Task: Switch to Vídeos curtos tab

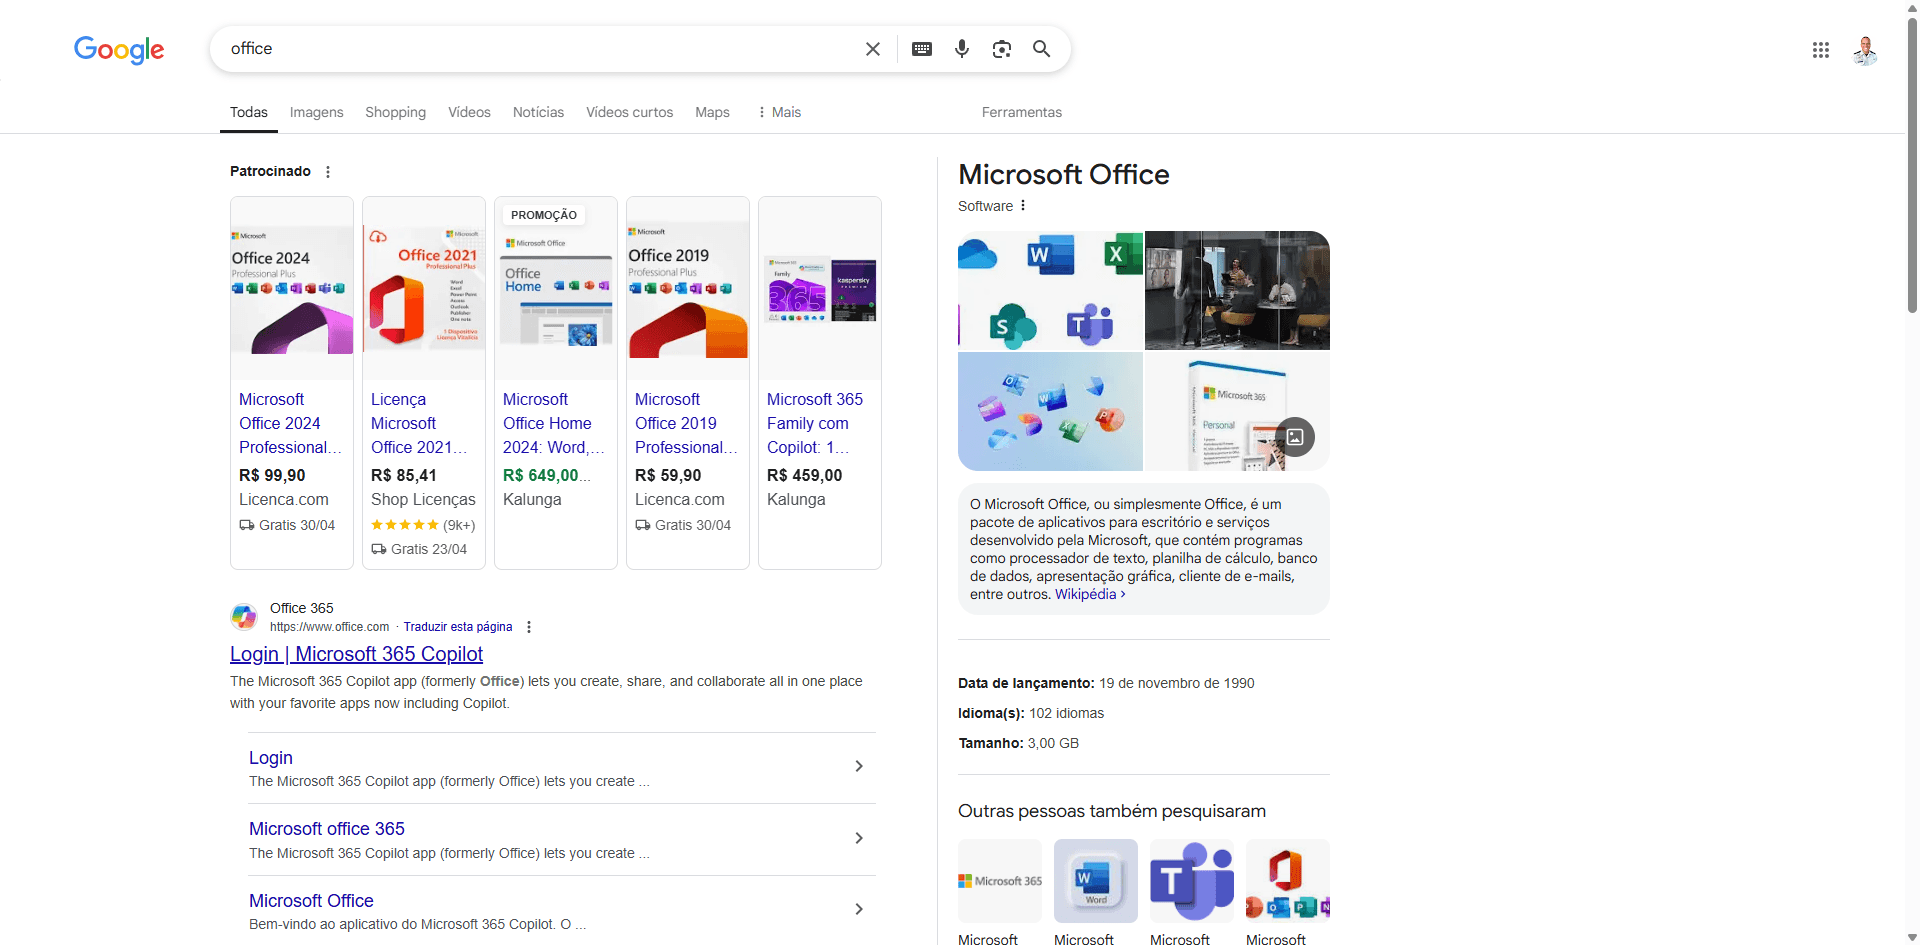Action: tap(629, 112)
